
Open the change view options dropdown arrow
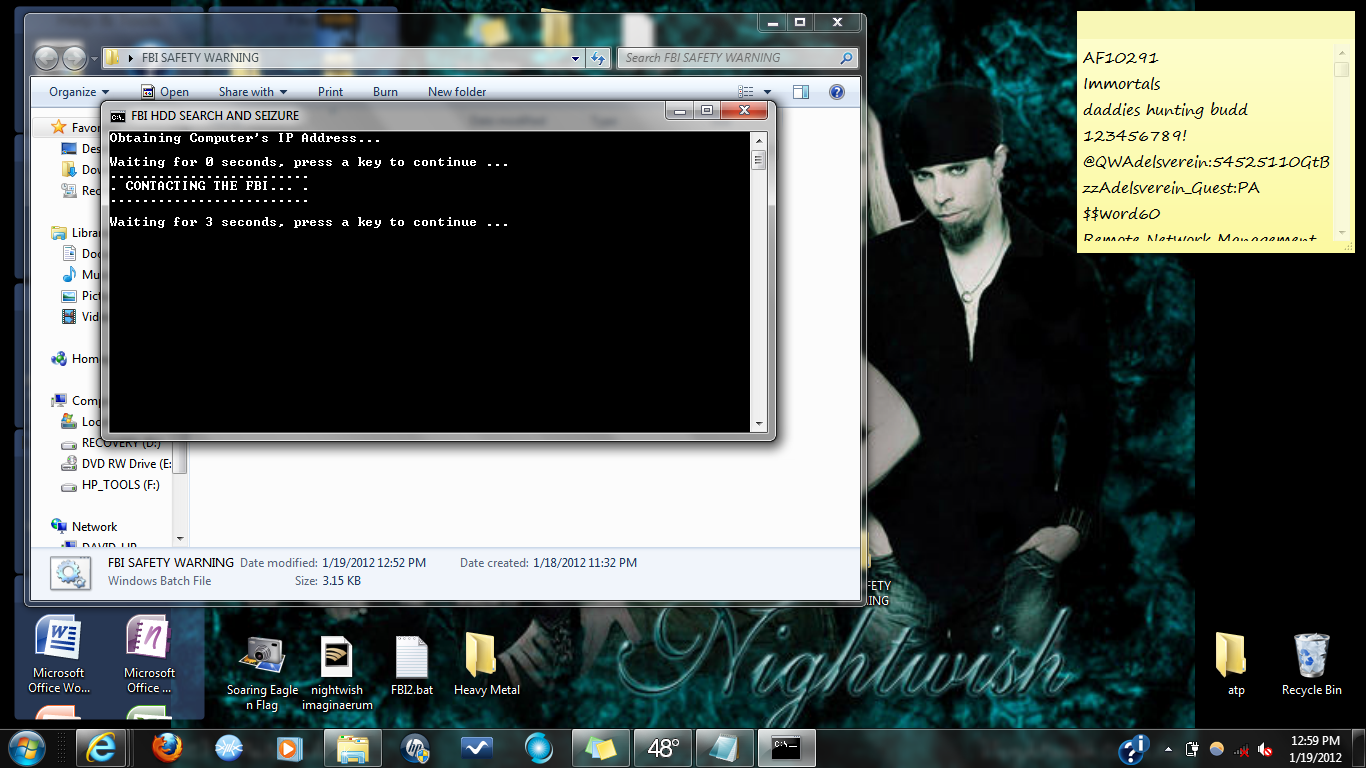[767, 92]
